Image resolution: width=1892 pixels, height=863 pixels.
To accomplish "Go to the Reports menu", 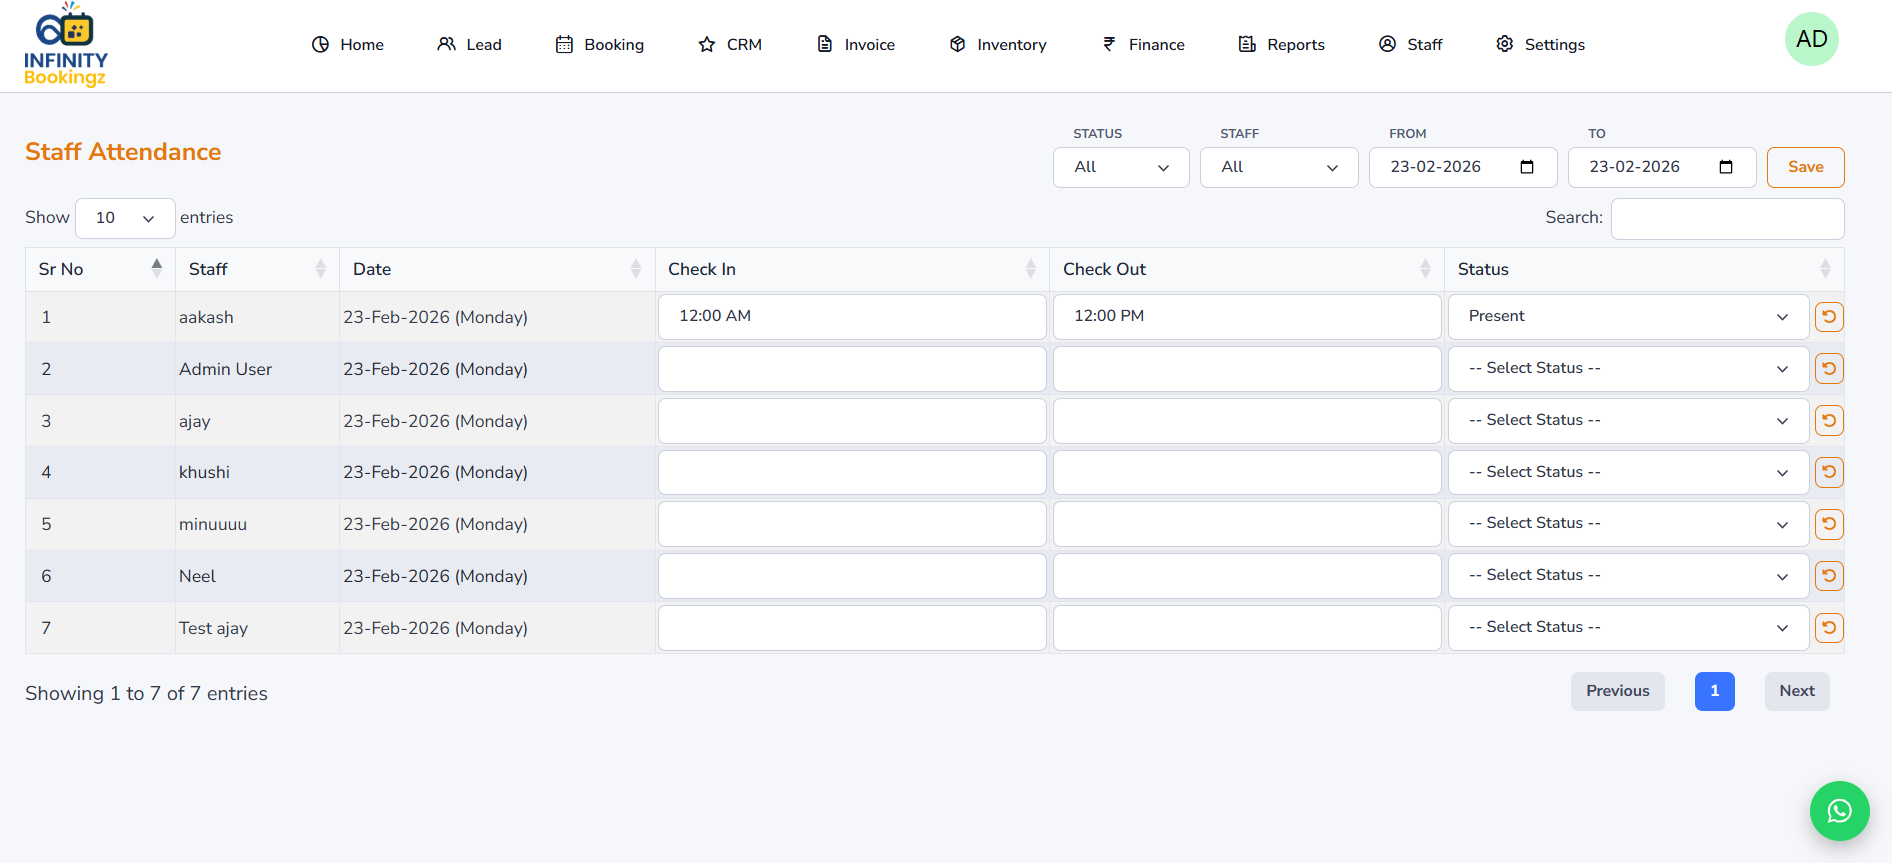I will point(1281,45).
